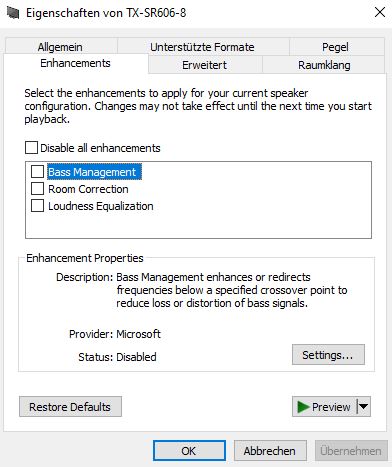The height and width of the screenshot is (467, 392).
Task: Cancel using the Abbrechen button
Action: [x=270, y=451]
